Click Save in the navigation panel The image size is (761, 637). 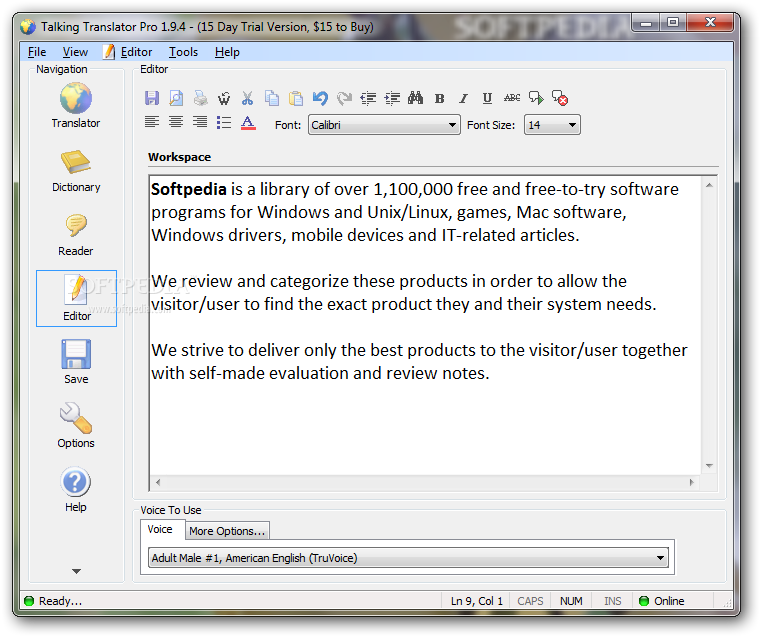(76, 362)
